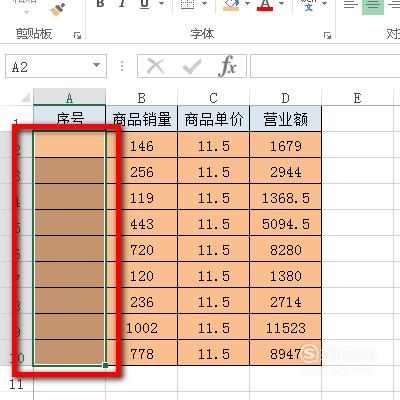Click the 商品销量 header cell
Viewport: 400px width, 400px height.
[142, 118]
